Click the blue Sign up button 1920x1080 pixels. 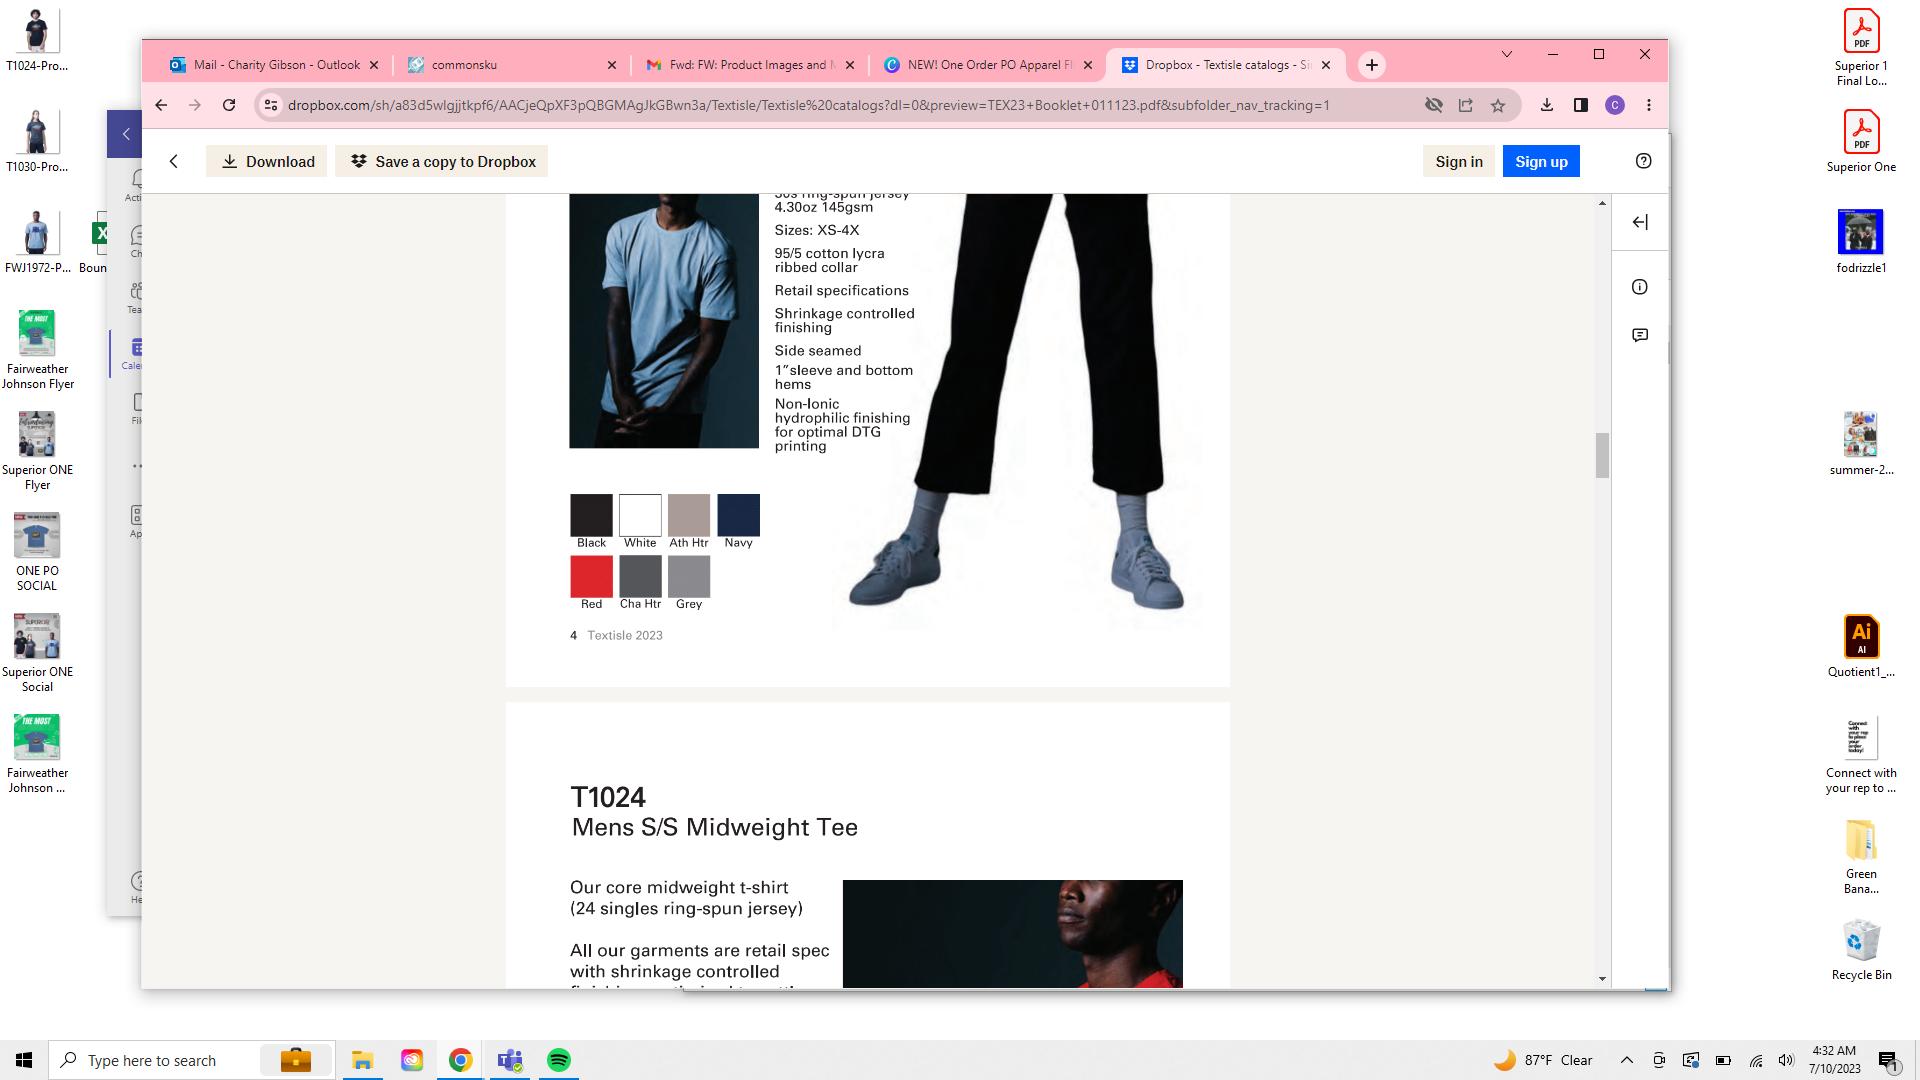(x=1541, y=161)
